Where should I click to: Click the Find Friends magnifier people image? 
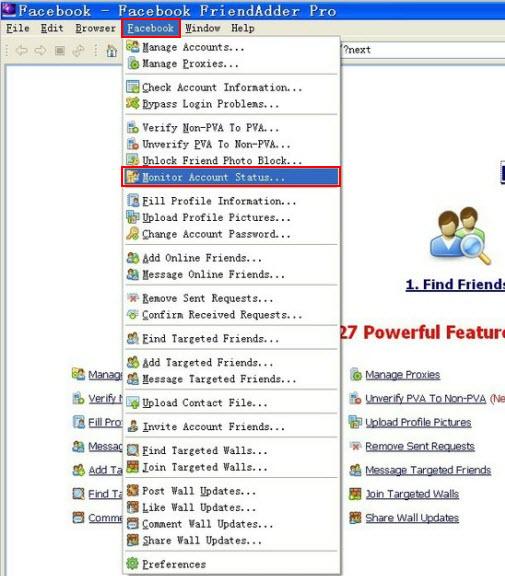pos(460,235)
